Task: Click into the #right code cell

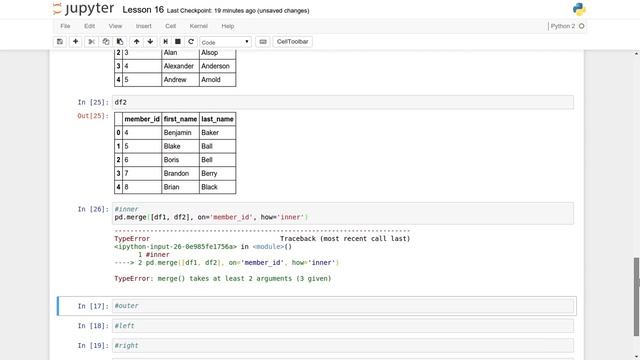Action: click(343, 345)
